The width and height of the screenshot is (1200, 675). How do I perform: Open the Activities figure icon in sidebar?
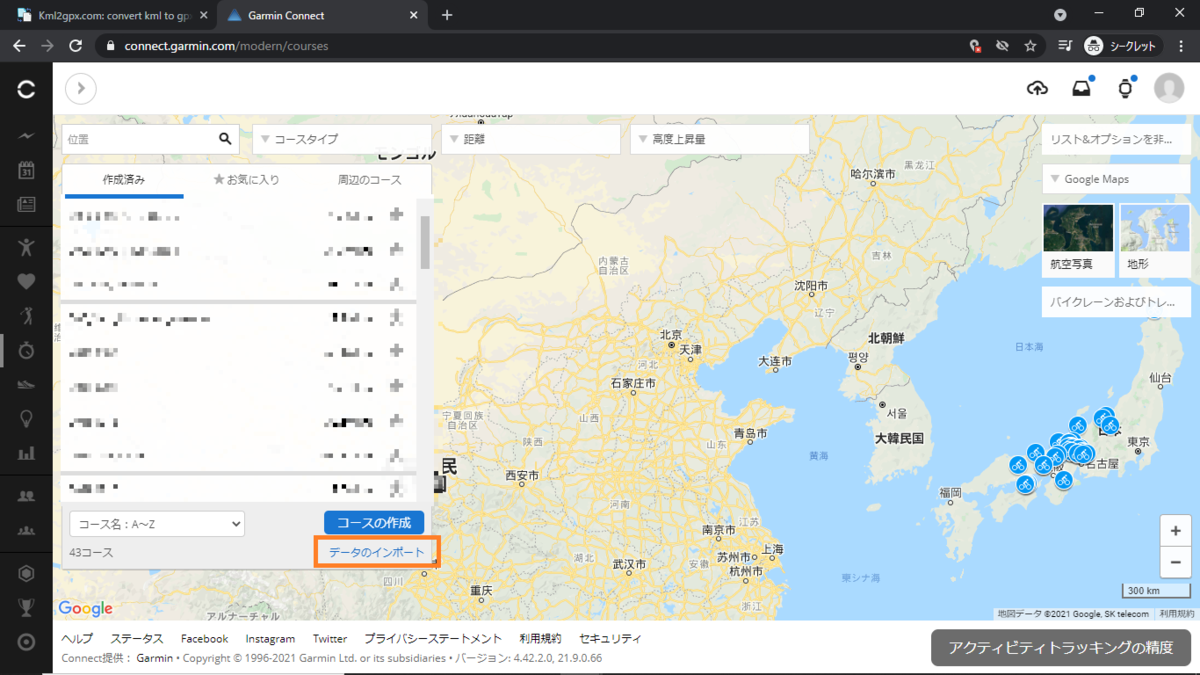click(x=27, y=246)
